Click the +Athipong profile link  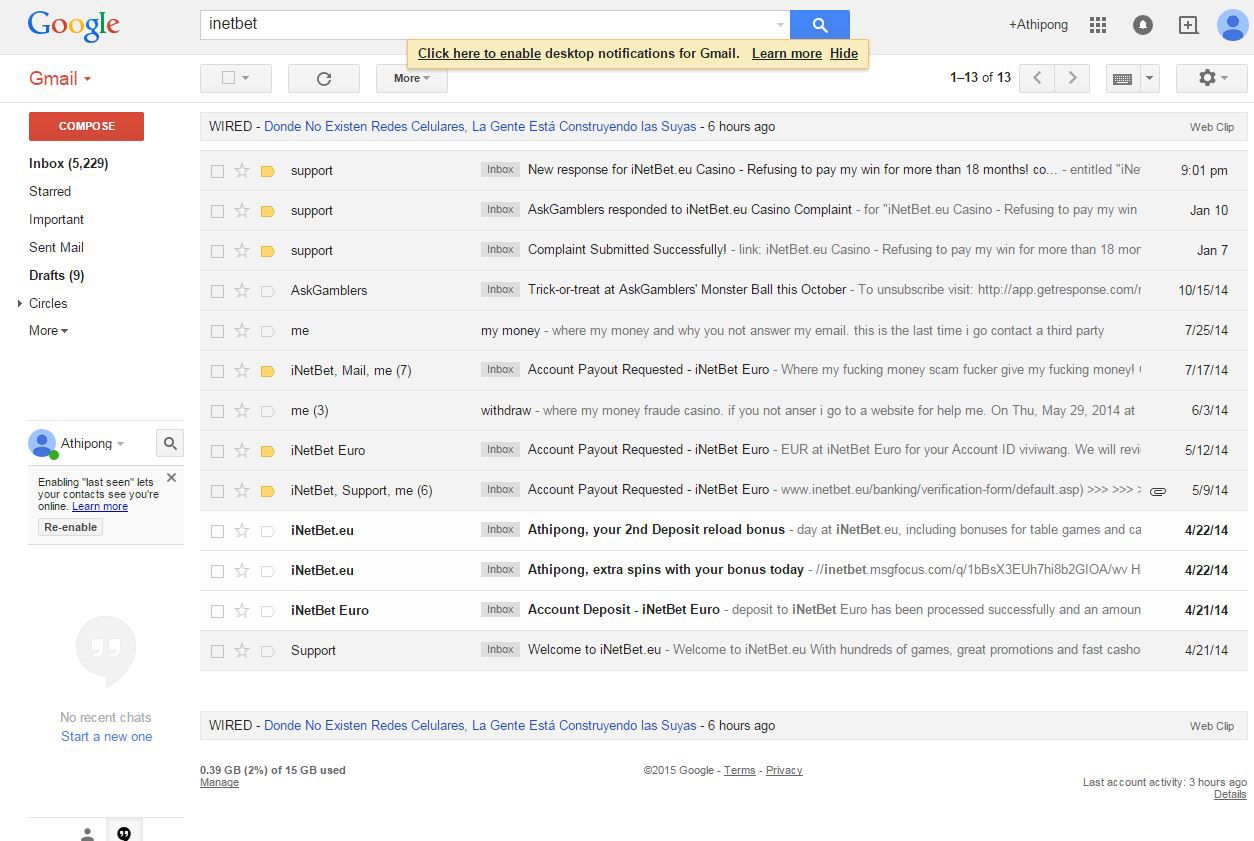[1038, 25]
